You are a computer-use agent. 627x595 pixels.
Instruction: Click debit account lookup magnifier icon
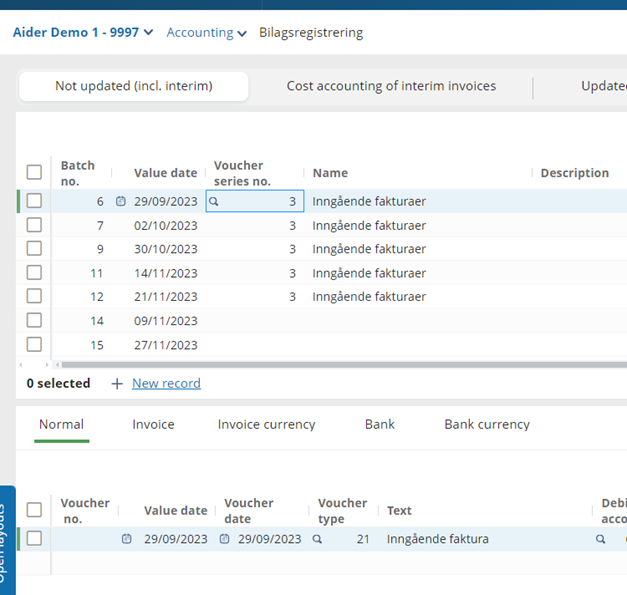coord(601,539)
